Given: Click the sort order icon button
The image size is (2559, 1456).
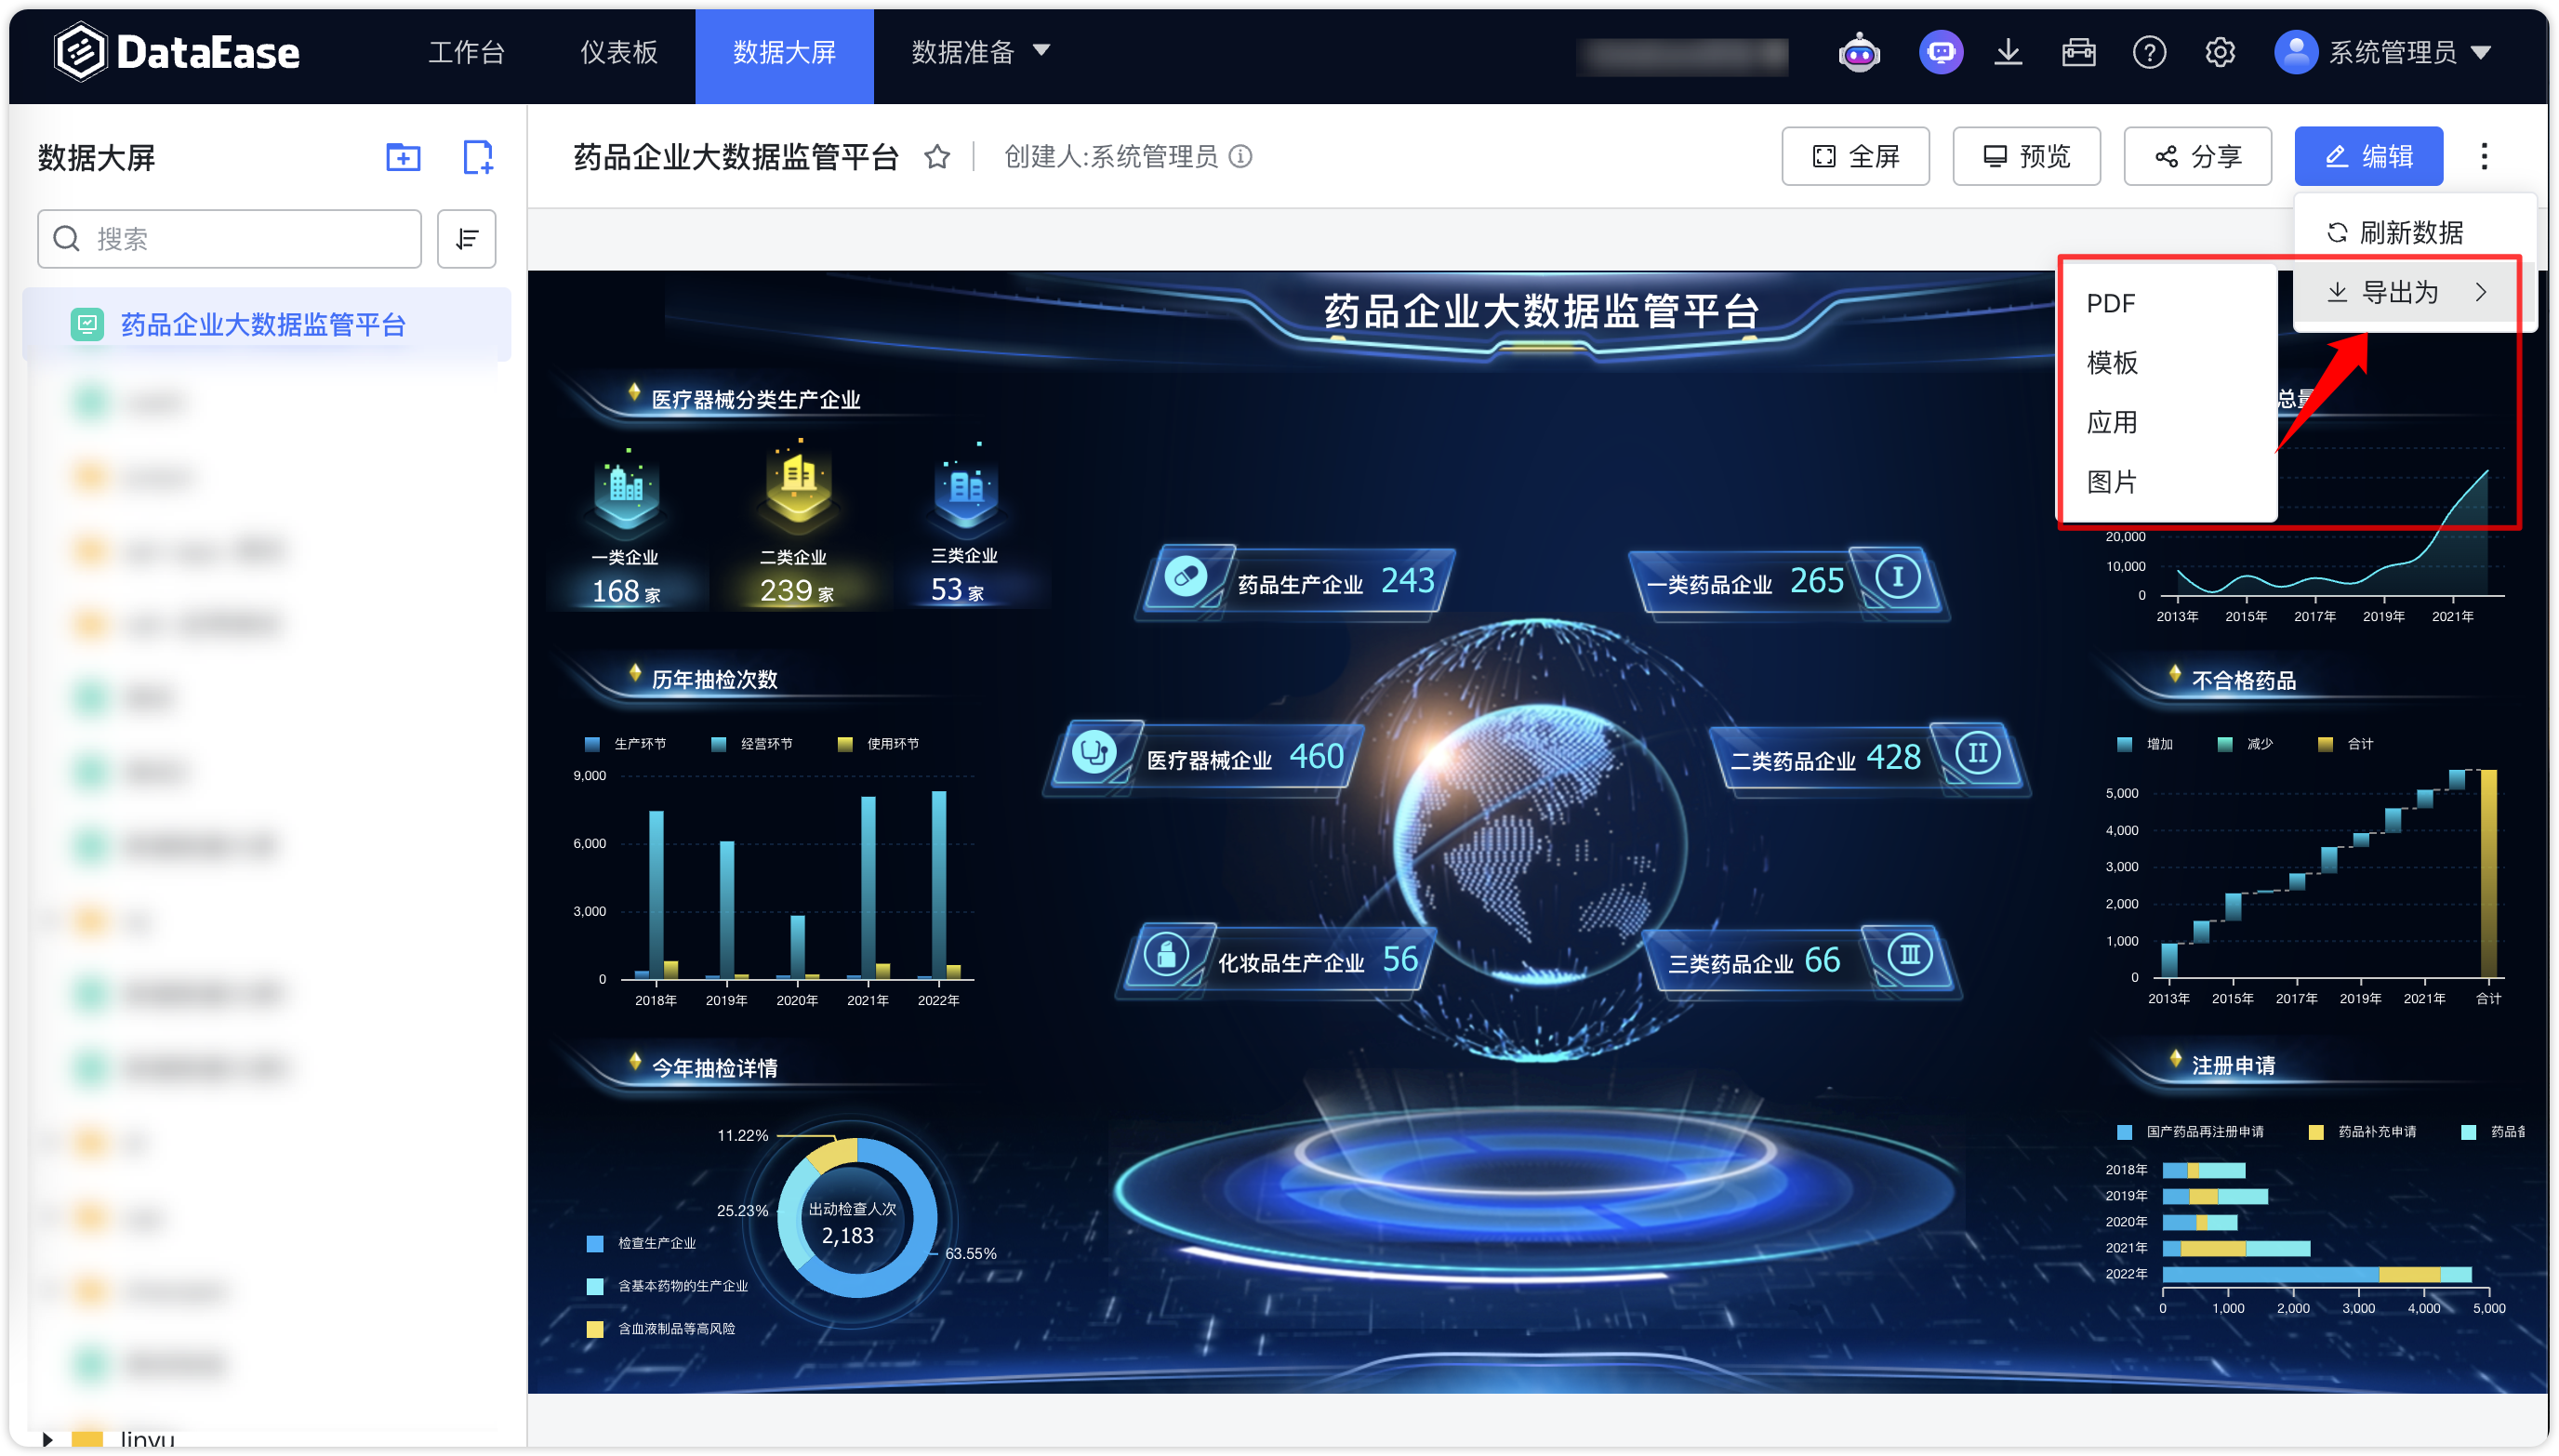Looking at the screenshot, I should point(467,238).
